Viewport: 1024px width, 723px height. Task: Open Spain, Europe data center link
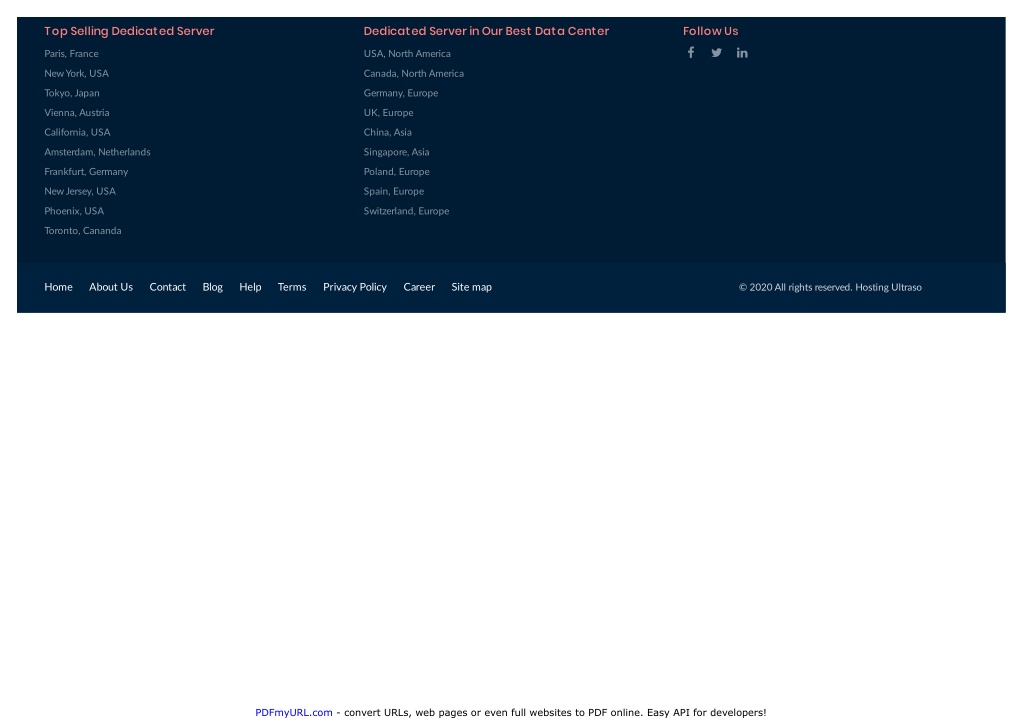pyautogui.click(x=394, y=191)
